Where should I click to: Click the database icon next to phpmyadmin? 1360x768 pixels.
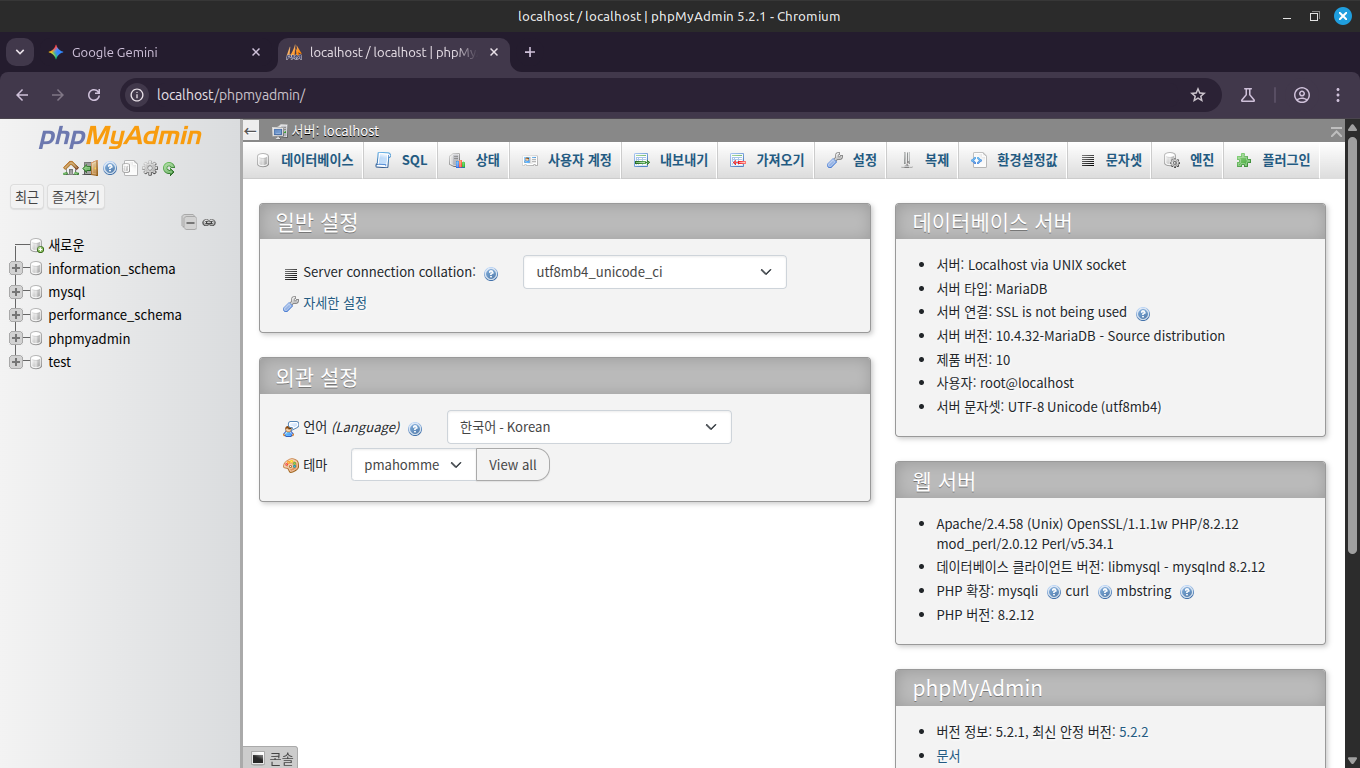tap(36, 339)
